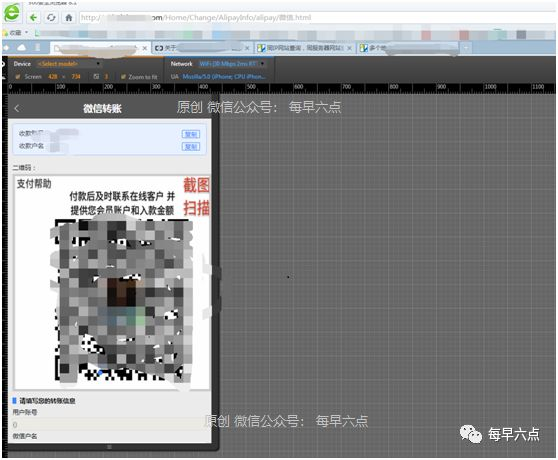Switch to the fourth tab 多个
The height and width of the screenshot is (460, 558).
click(x=407, y=48)
